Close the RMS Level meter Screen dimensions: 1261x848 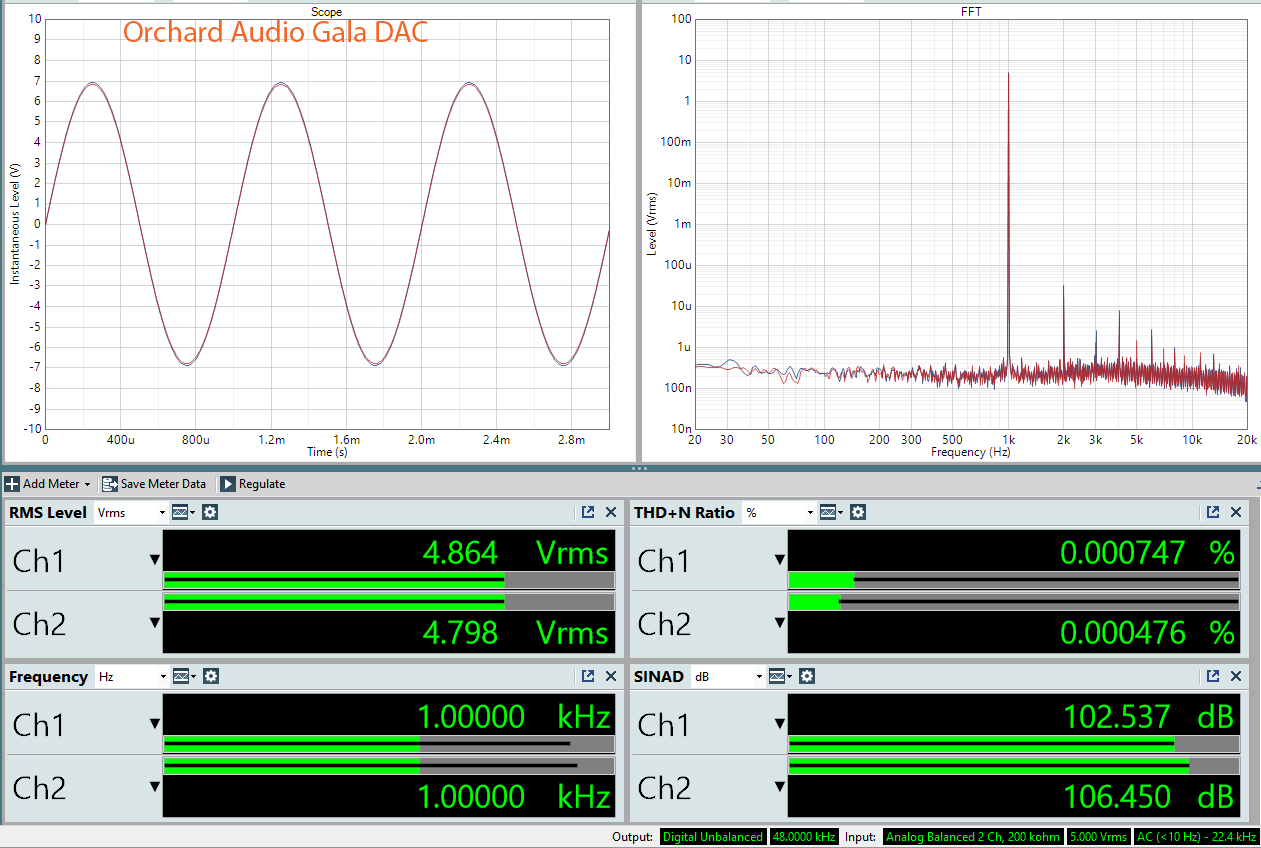coord(611,512)
